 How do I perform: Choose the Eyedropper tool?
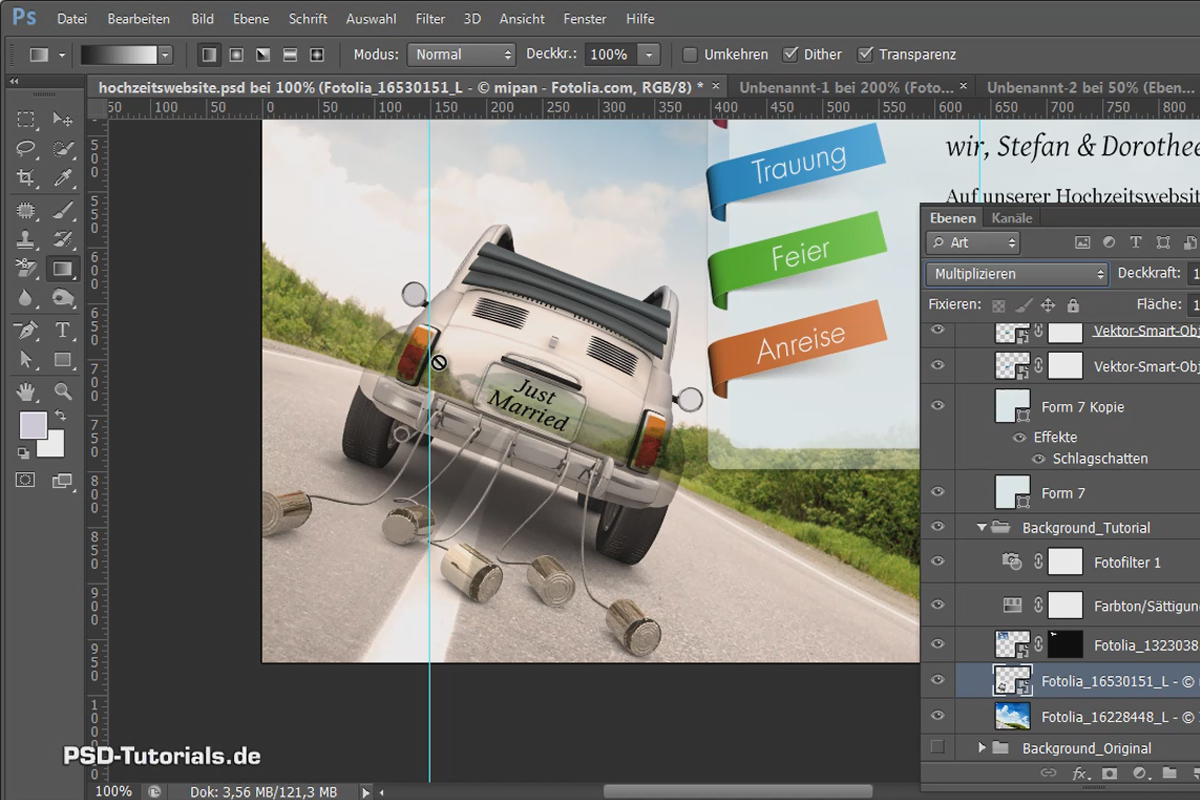62,178
